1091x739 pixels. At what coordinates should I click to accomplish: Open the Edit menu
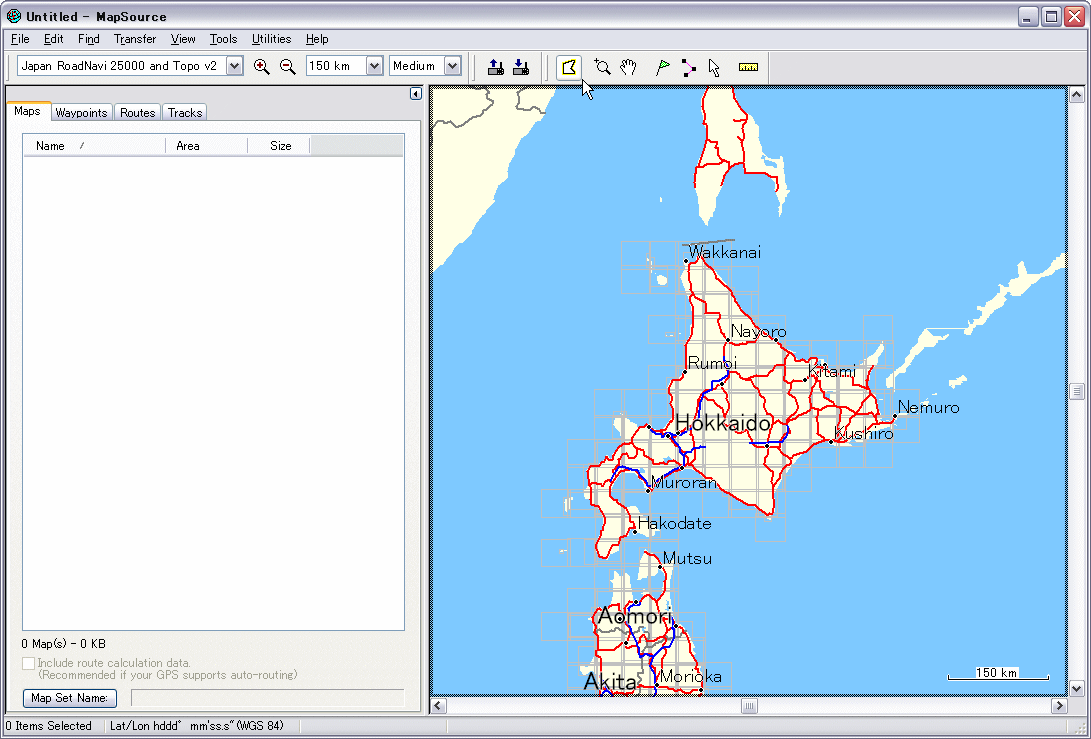tap(54, 39)
